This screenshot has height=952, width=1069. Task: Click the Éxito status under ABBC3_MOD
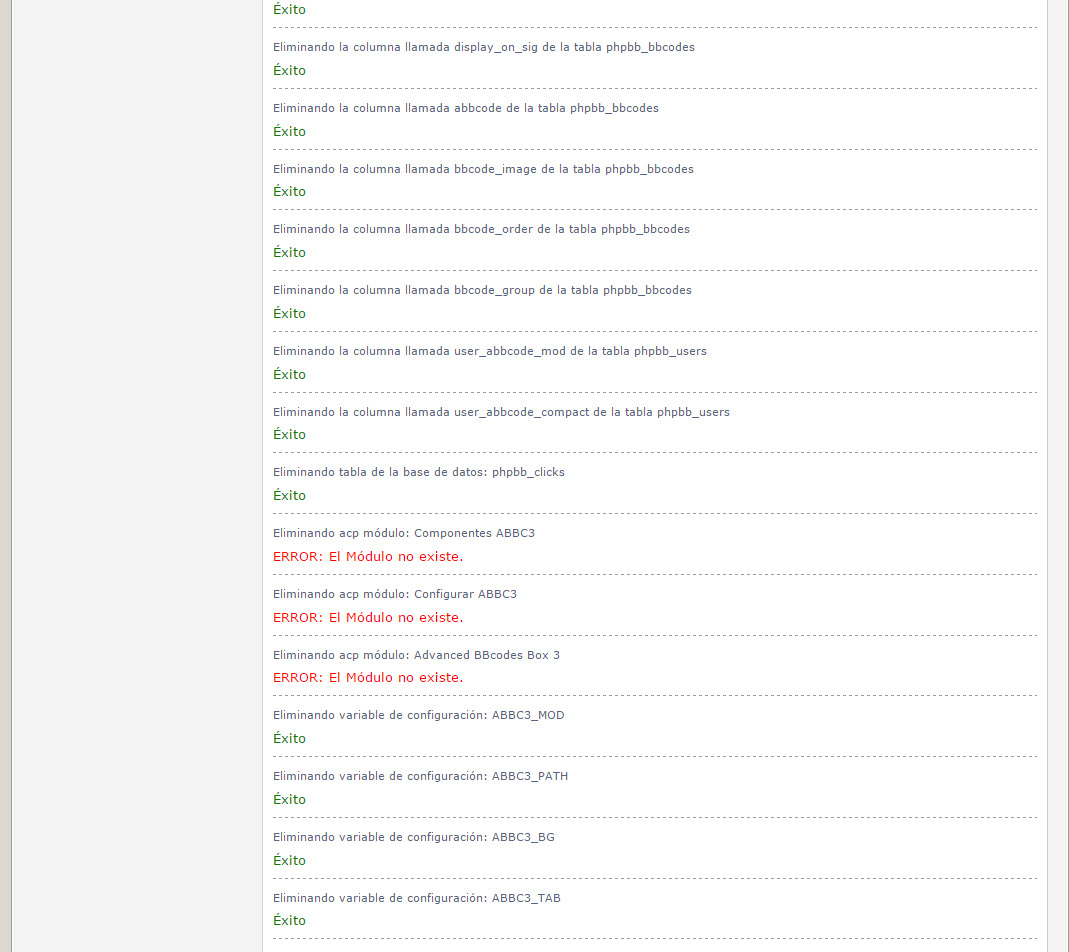[x=289, y=738]
